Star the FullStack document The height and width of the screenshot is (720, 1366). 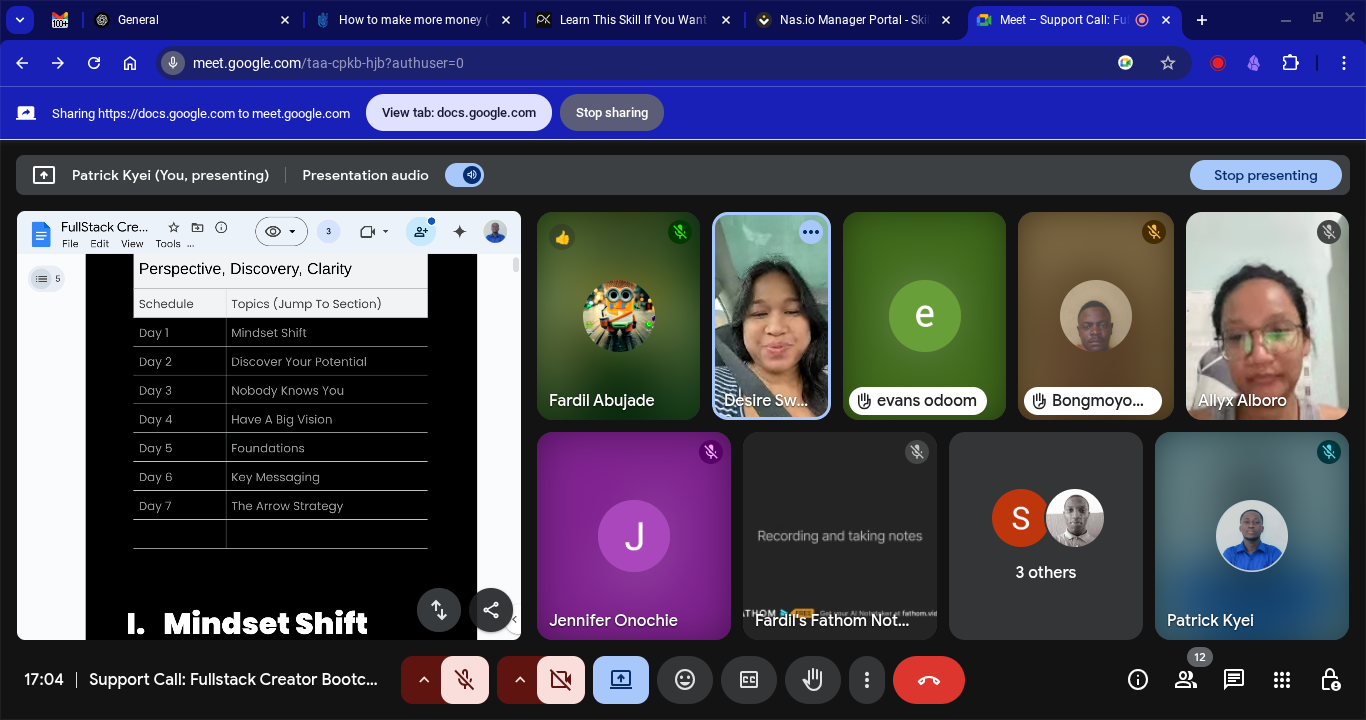[174, 227]
